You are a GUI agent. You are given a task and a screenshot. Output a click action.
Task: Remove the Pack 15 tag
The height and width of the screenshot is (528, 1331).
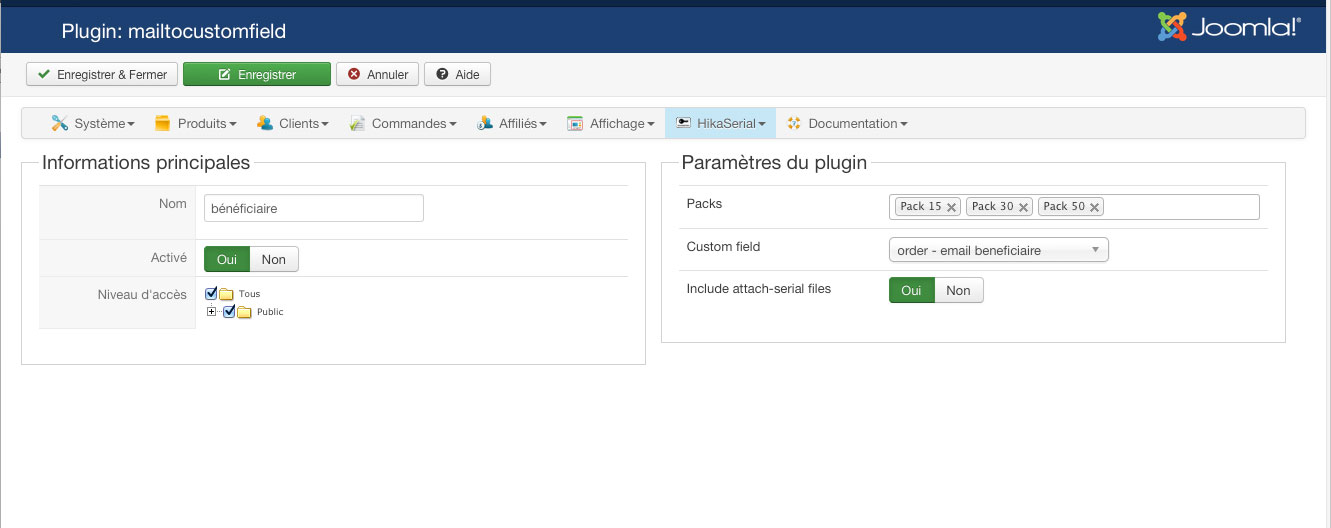[951, 207]
